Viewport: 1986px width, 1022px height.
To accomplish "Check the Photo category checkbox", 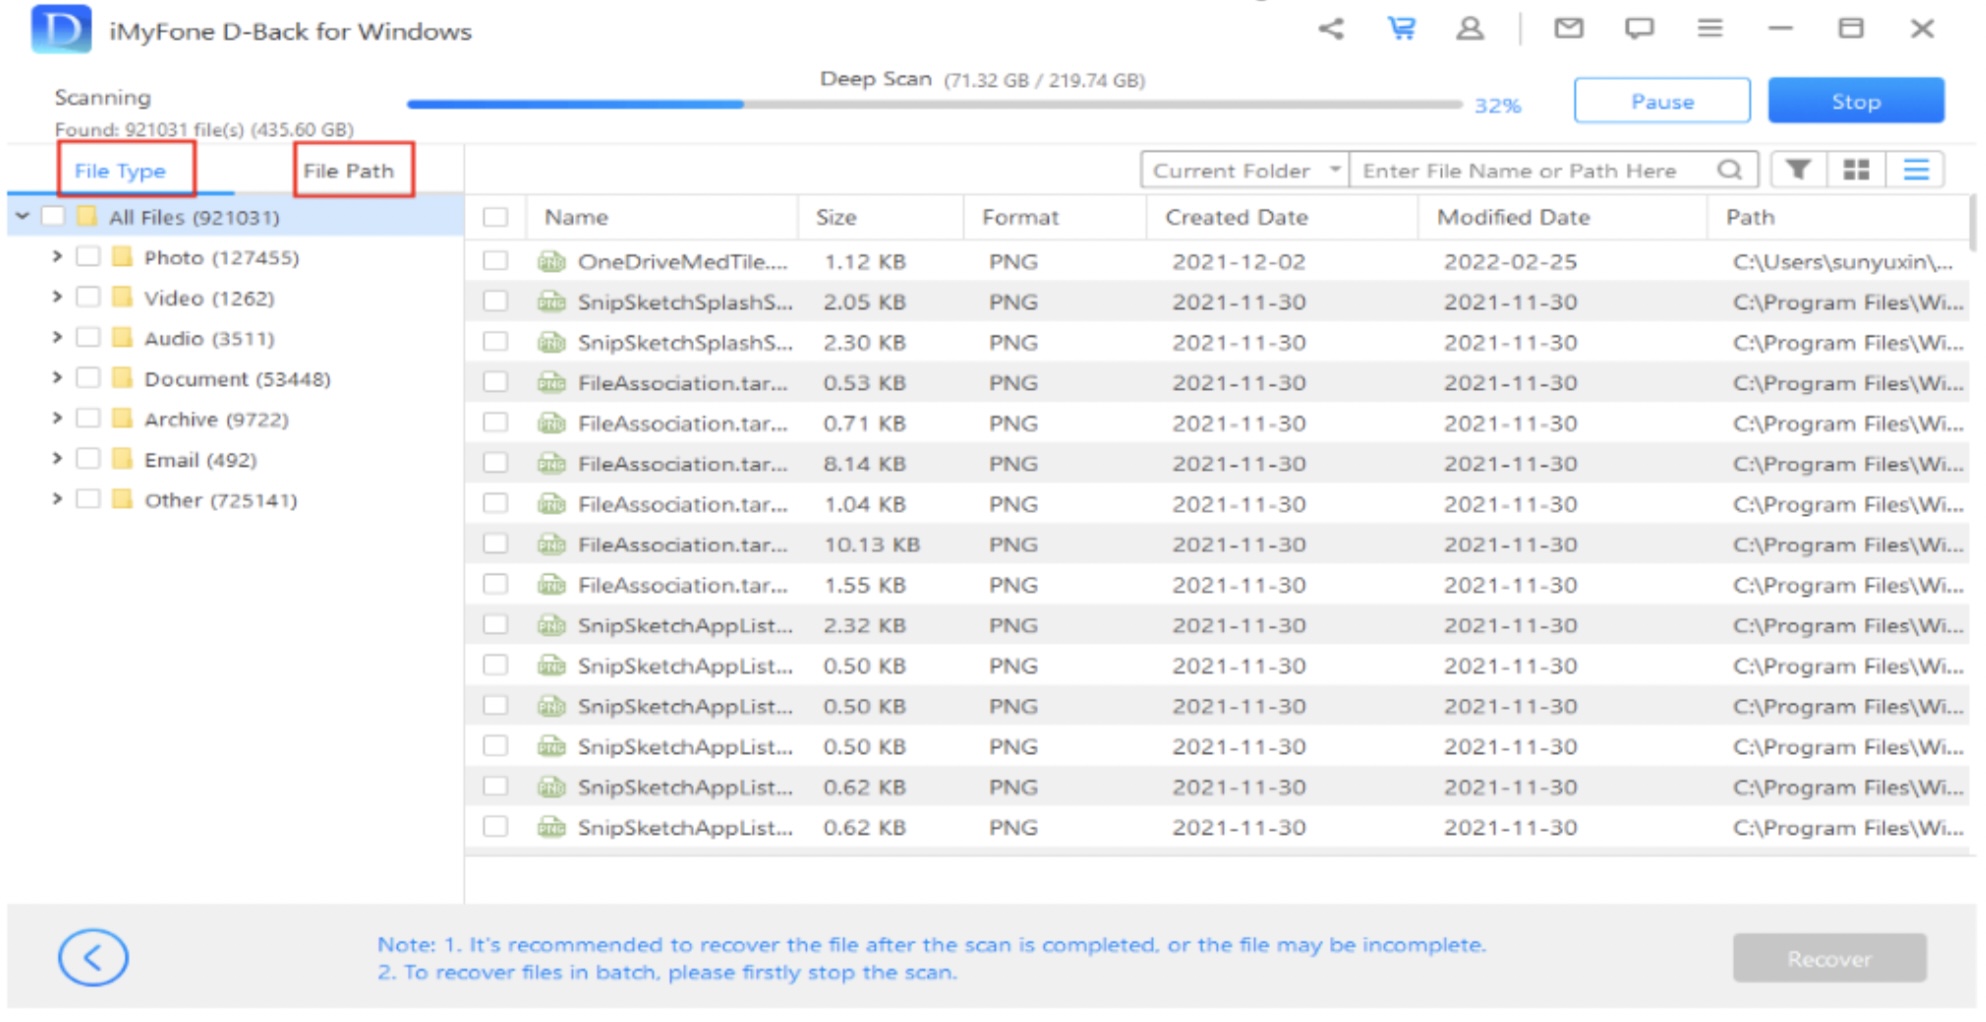I will tap(88, 257).
